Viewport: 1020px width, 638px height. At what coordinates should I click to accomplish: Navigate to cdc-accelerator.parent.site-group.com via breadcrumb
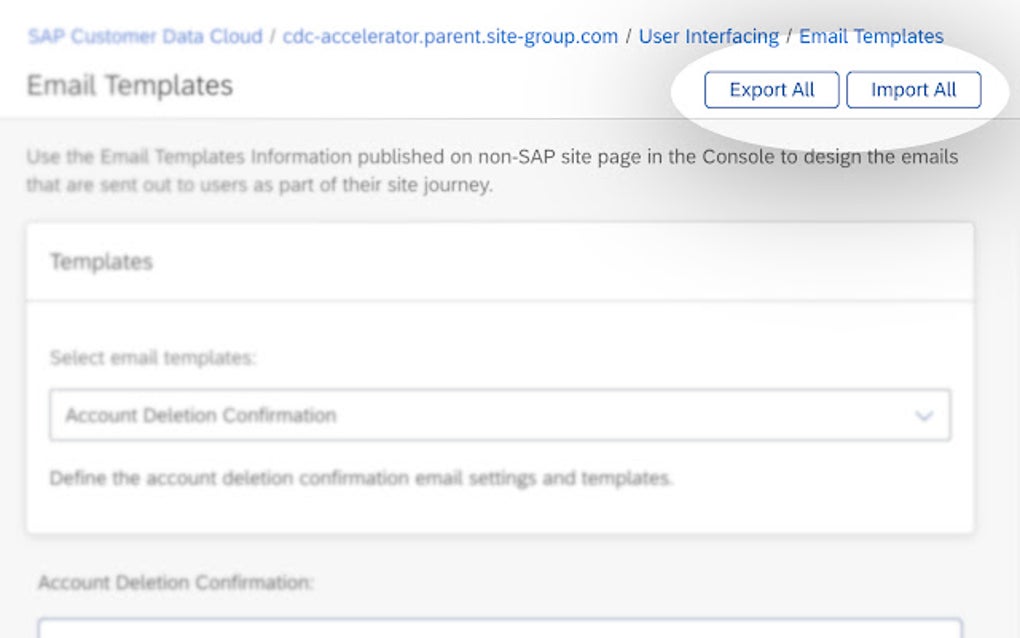click(449, 36)
